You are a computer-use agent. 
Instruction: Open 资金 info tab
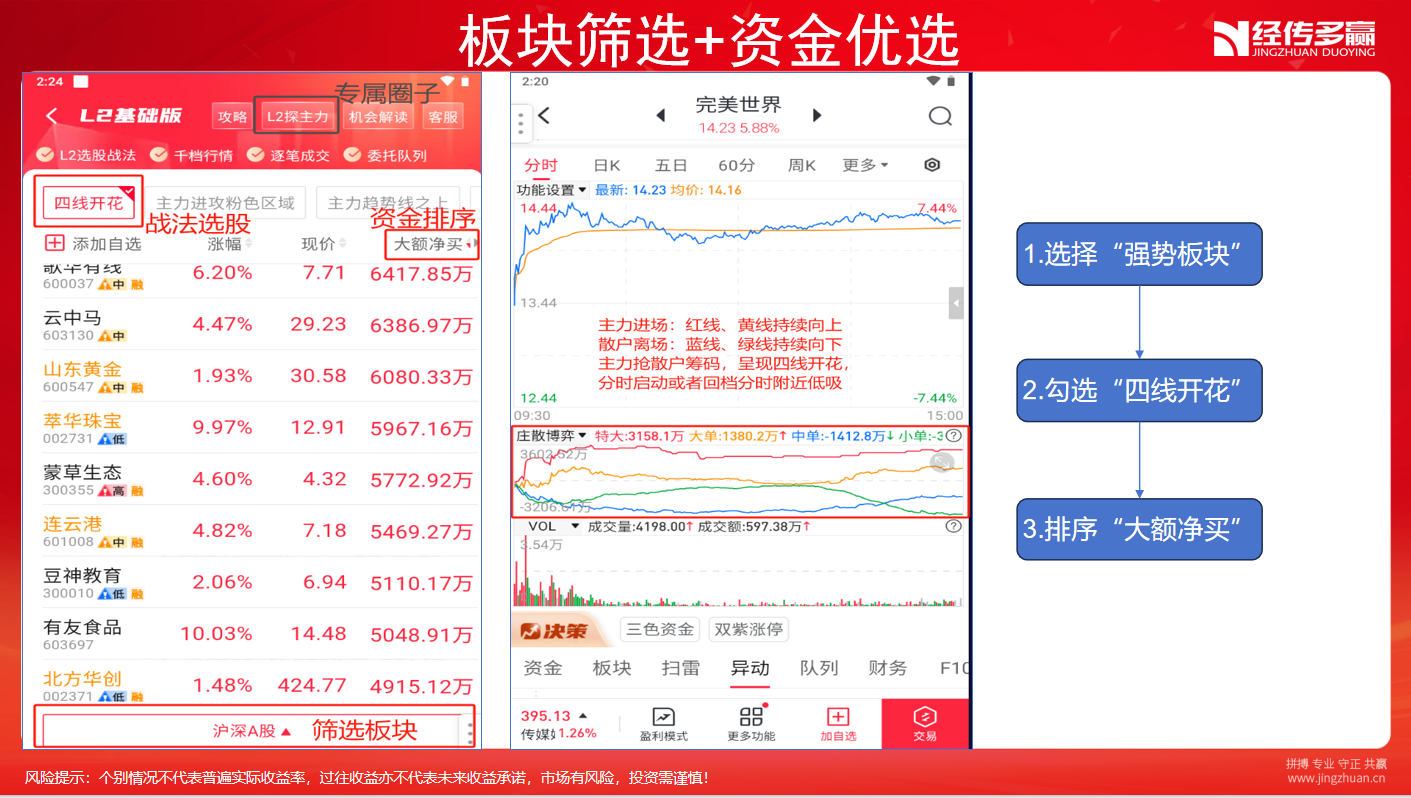(x=543, y=668)
